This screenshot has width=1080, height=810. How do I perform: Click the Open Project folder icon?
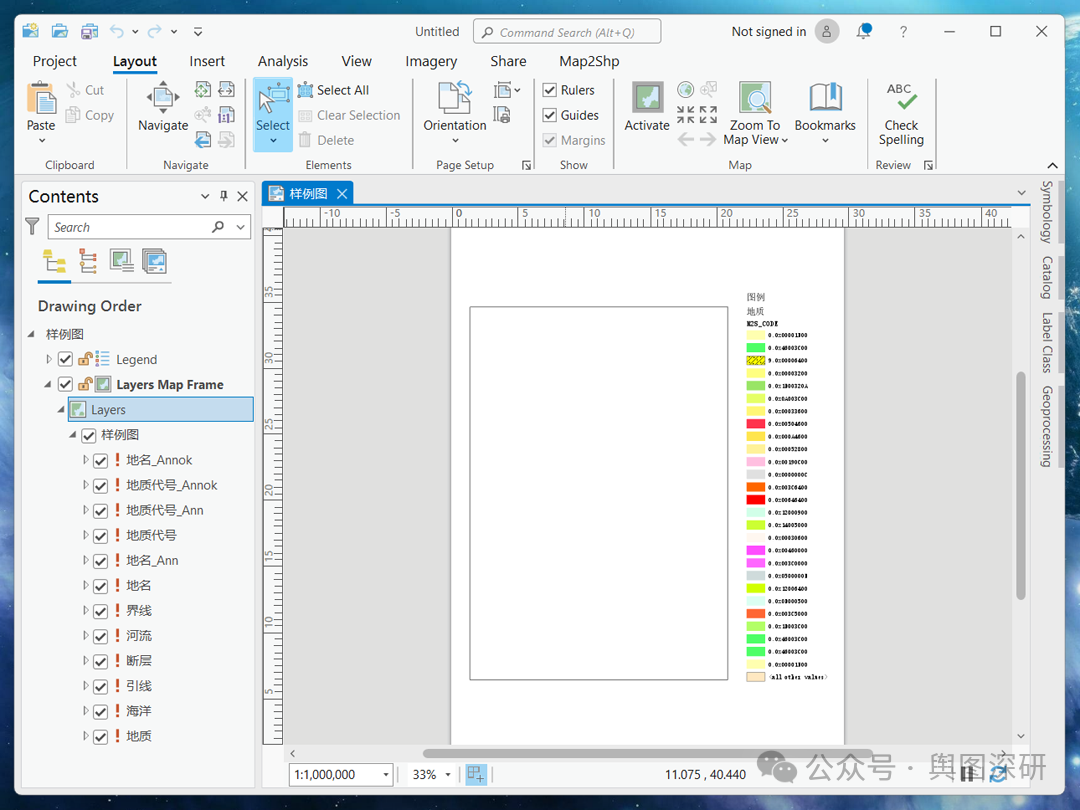(60, 31)
